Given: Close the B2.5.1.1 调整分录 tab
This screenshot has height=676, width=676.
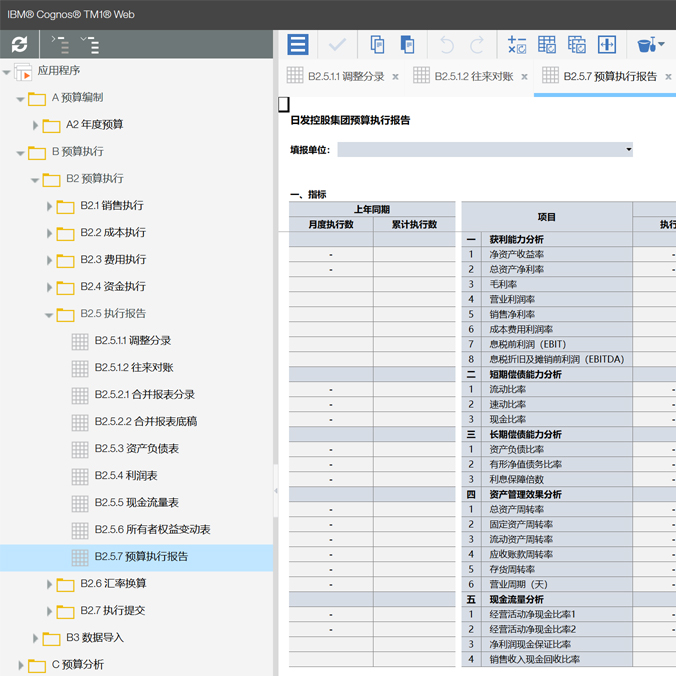Looking at the screenshot, I should (x=395, y=77).
